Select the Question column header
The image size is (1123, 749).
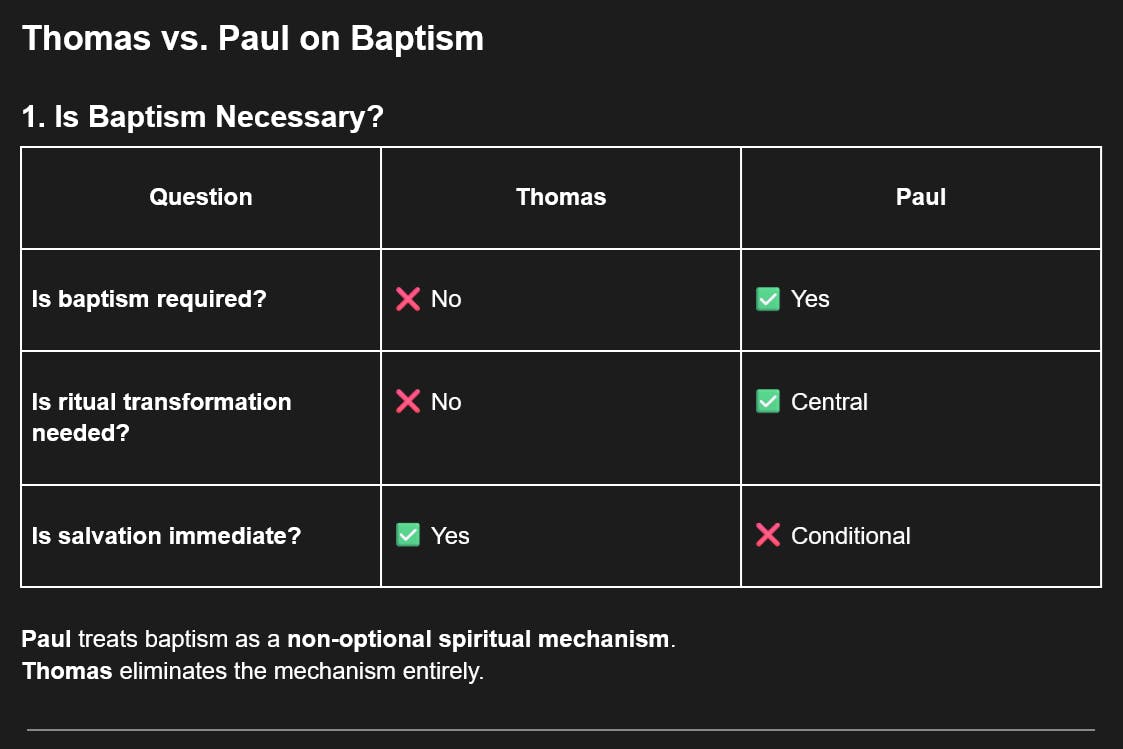pos(201,197)
